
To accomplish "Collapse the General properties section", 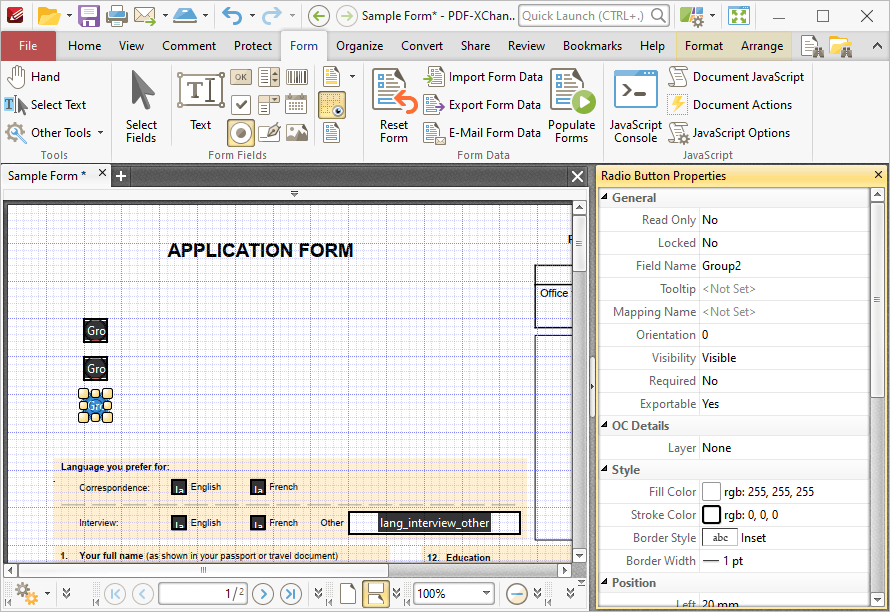I will coord(604,197).
